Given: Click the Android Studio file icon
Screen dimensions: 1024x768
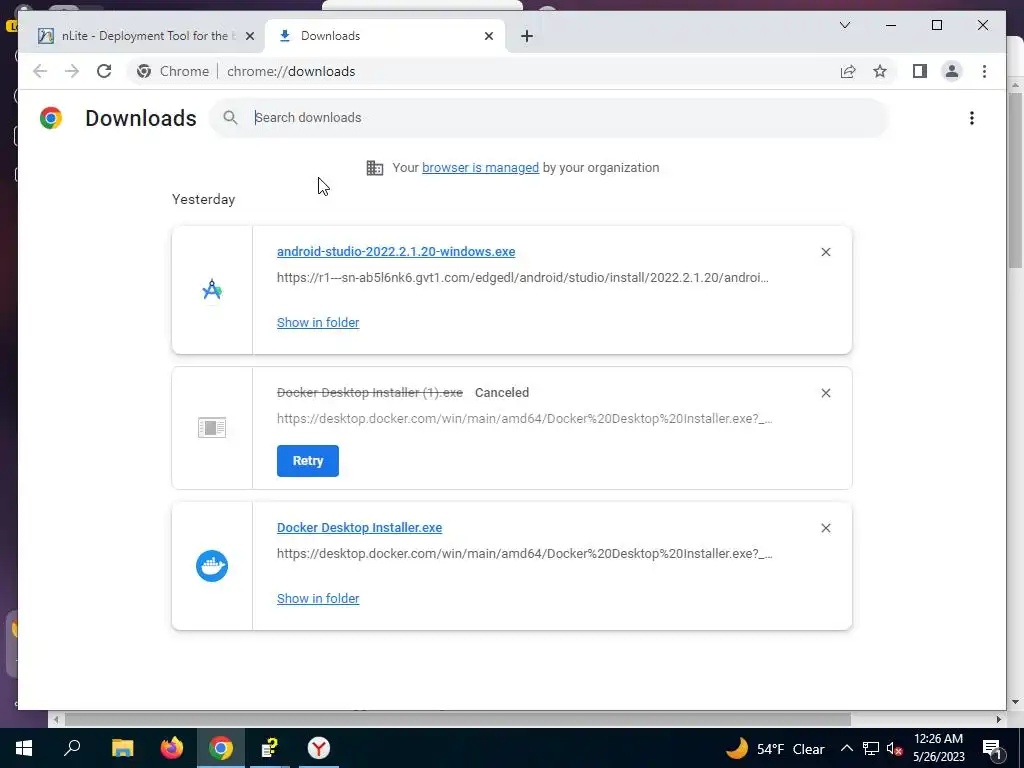Looking at the screenshot, I should pyautogui.click(x=212, y=290).
